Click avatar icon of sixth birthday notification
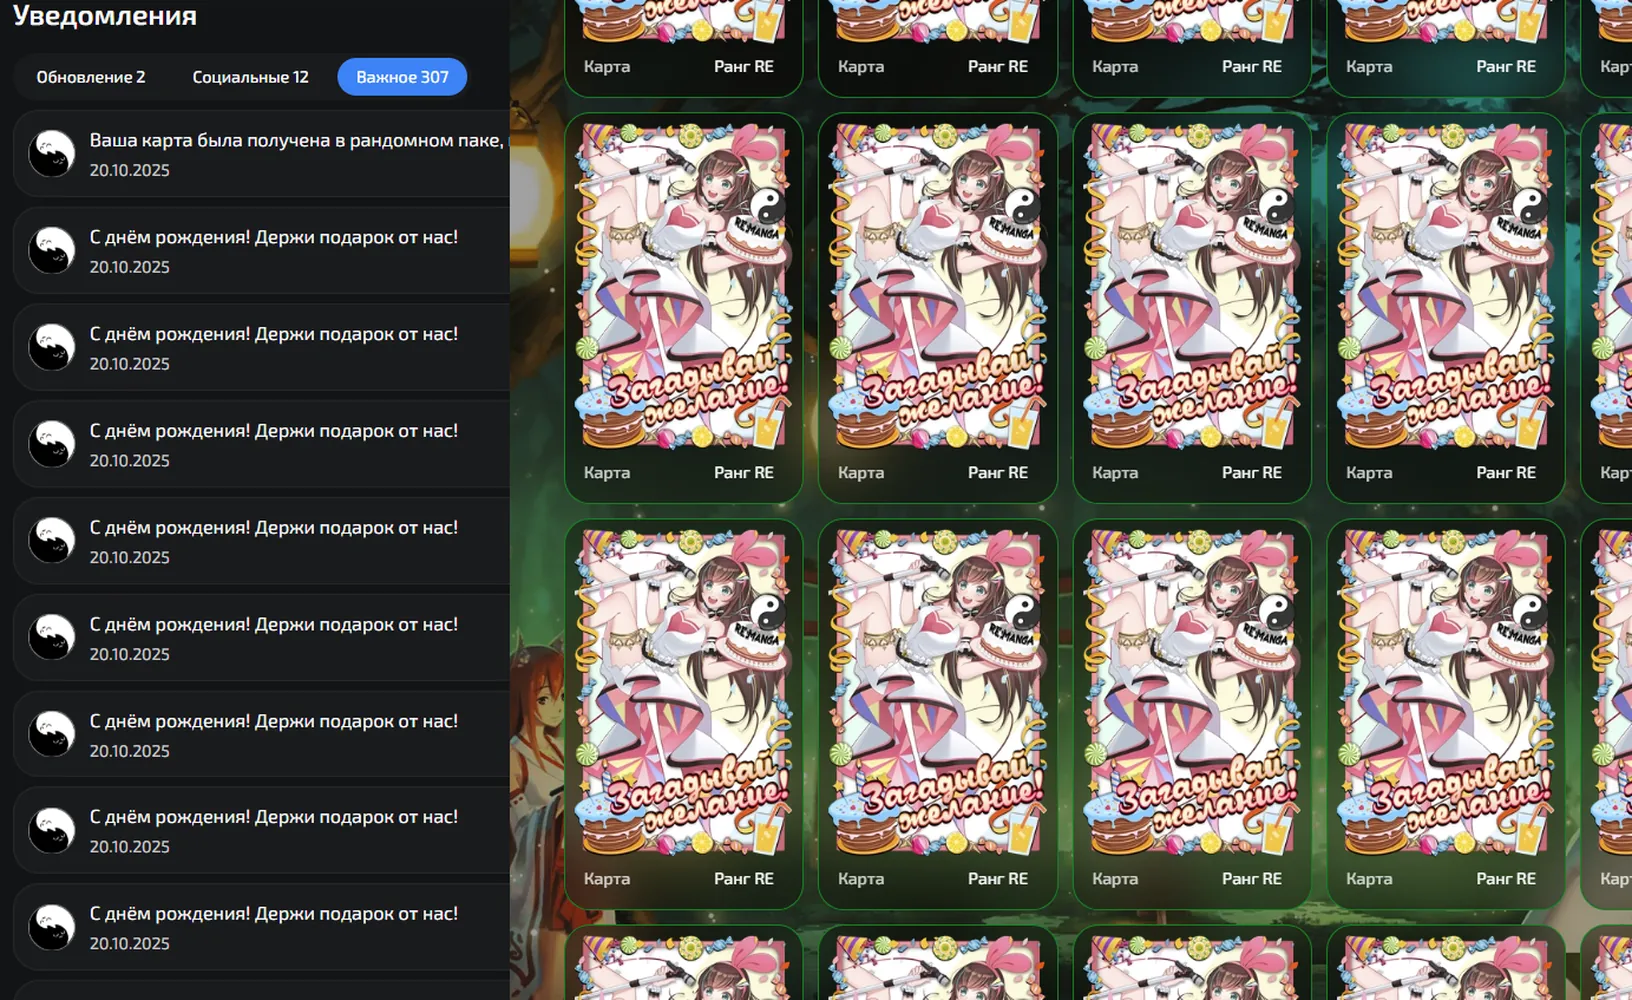 tap(52, 734)
